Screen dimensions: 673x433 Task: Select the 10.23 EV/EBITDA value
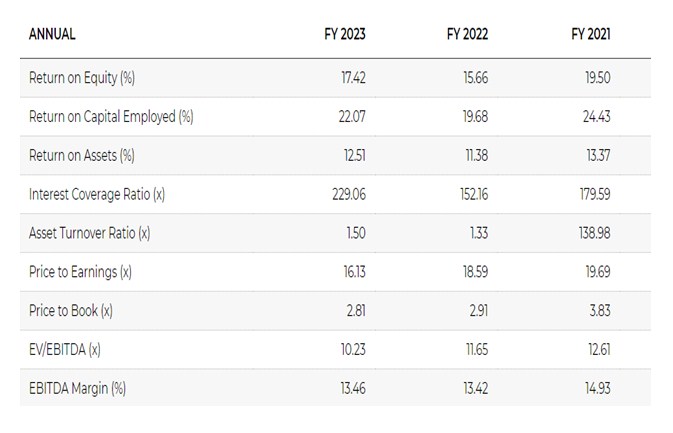tap(352, 350)
